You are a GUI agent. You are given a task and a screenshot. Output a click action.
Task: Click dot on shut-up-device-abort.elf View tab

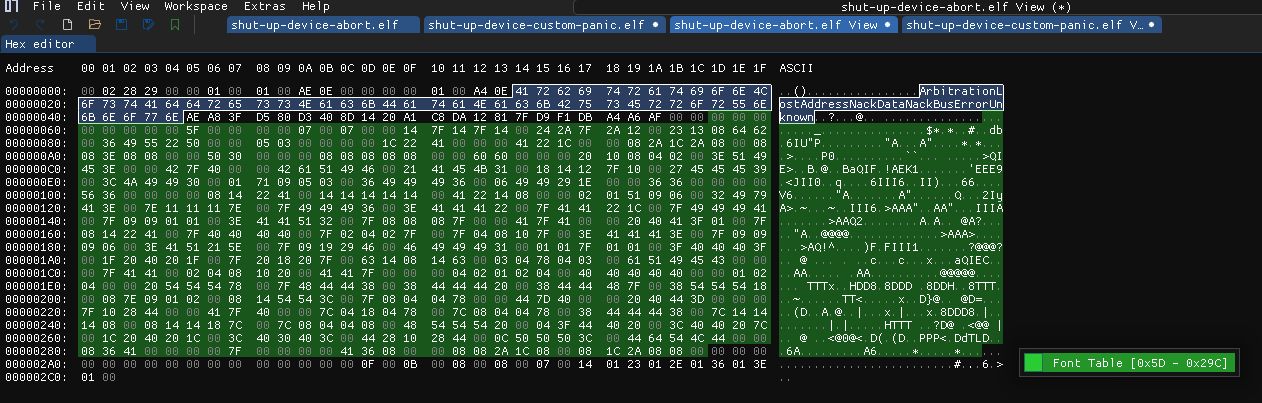tap(888, 25)
